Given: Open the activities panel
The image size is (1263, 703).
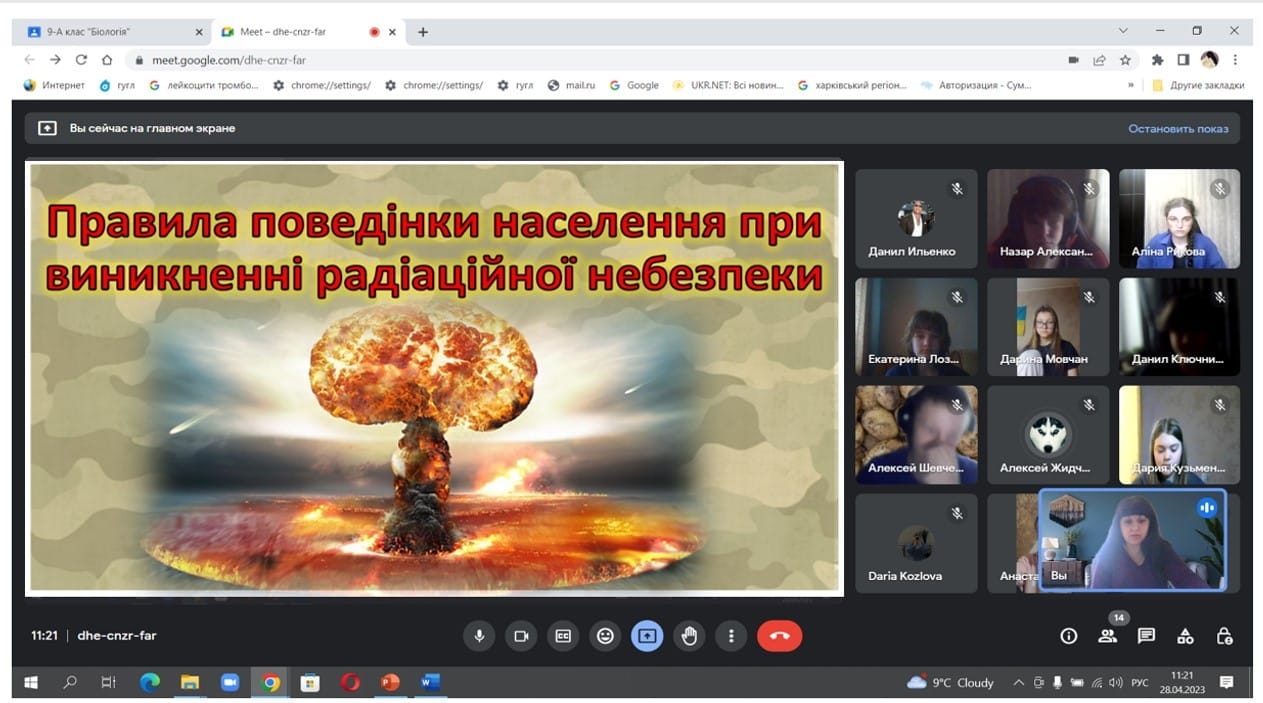Looking at the screenshot, I should (1185, 636).
